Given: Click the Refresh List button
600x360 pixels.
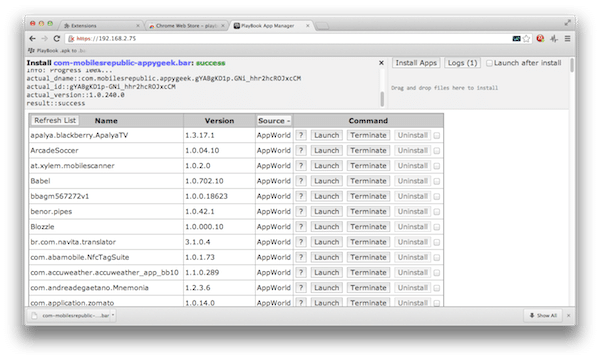Looking at the screenshot, I should [x=55, y=121].
